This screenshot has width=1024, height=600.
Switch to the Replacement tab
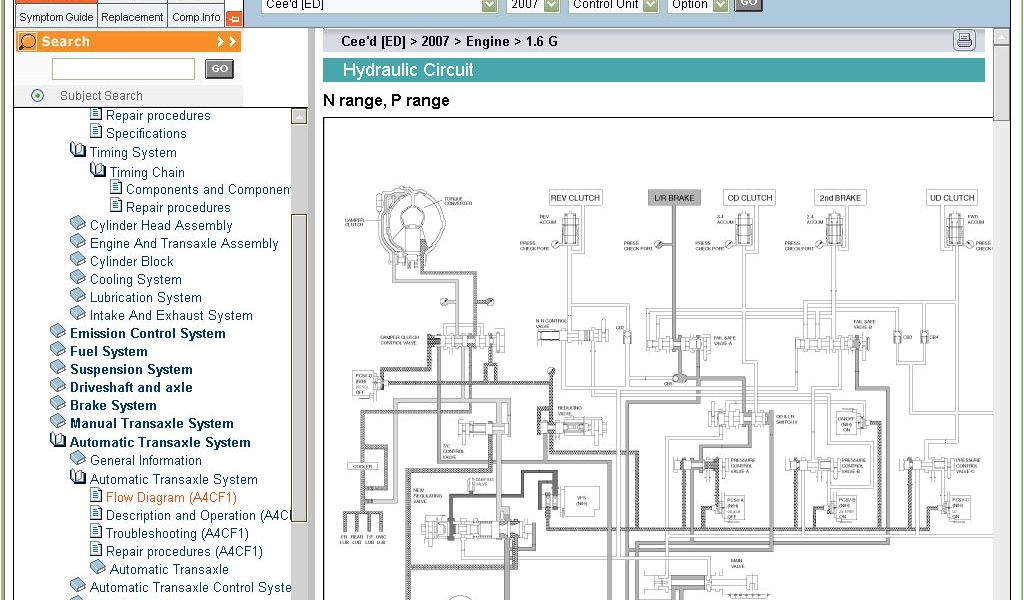(x=132, y=17)
